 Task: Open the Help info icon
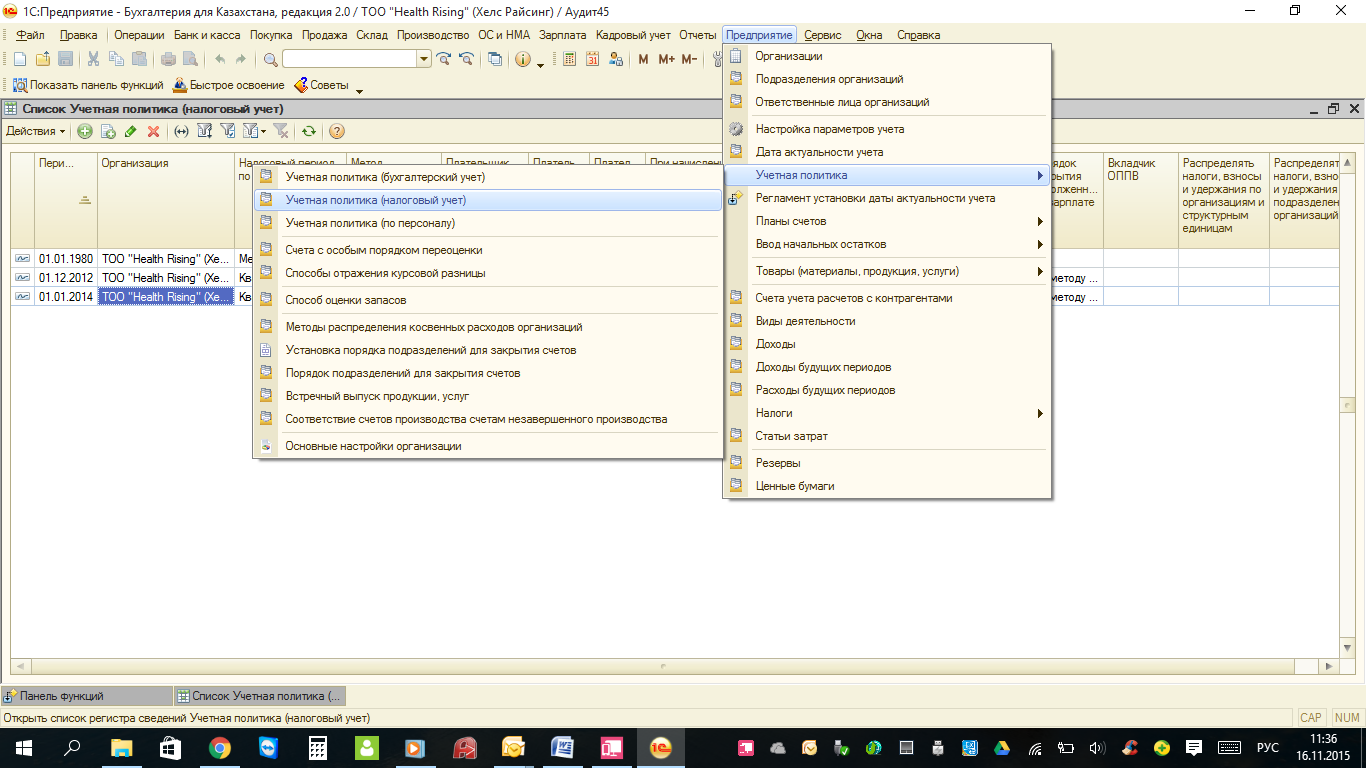coord(523,59)
